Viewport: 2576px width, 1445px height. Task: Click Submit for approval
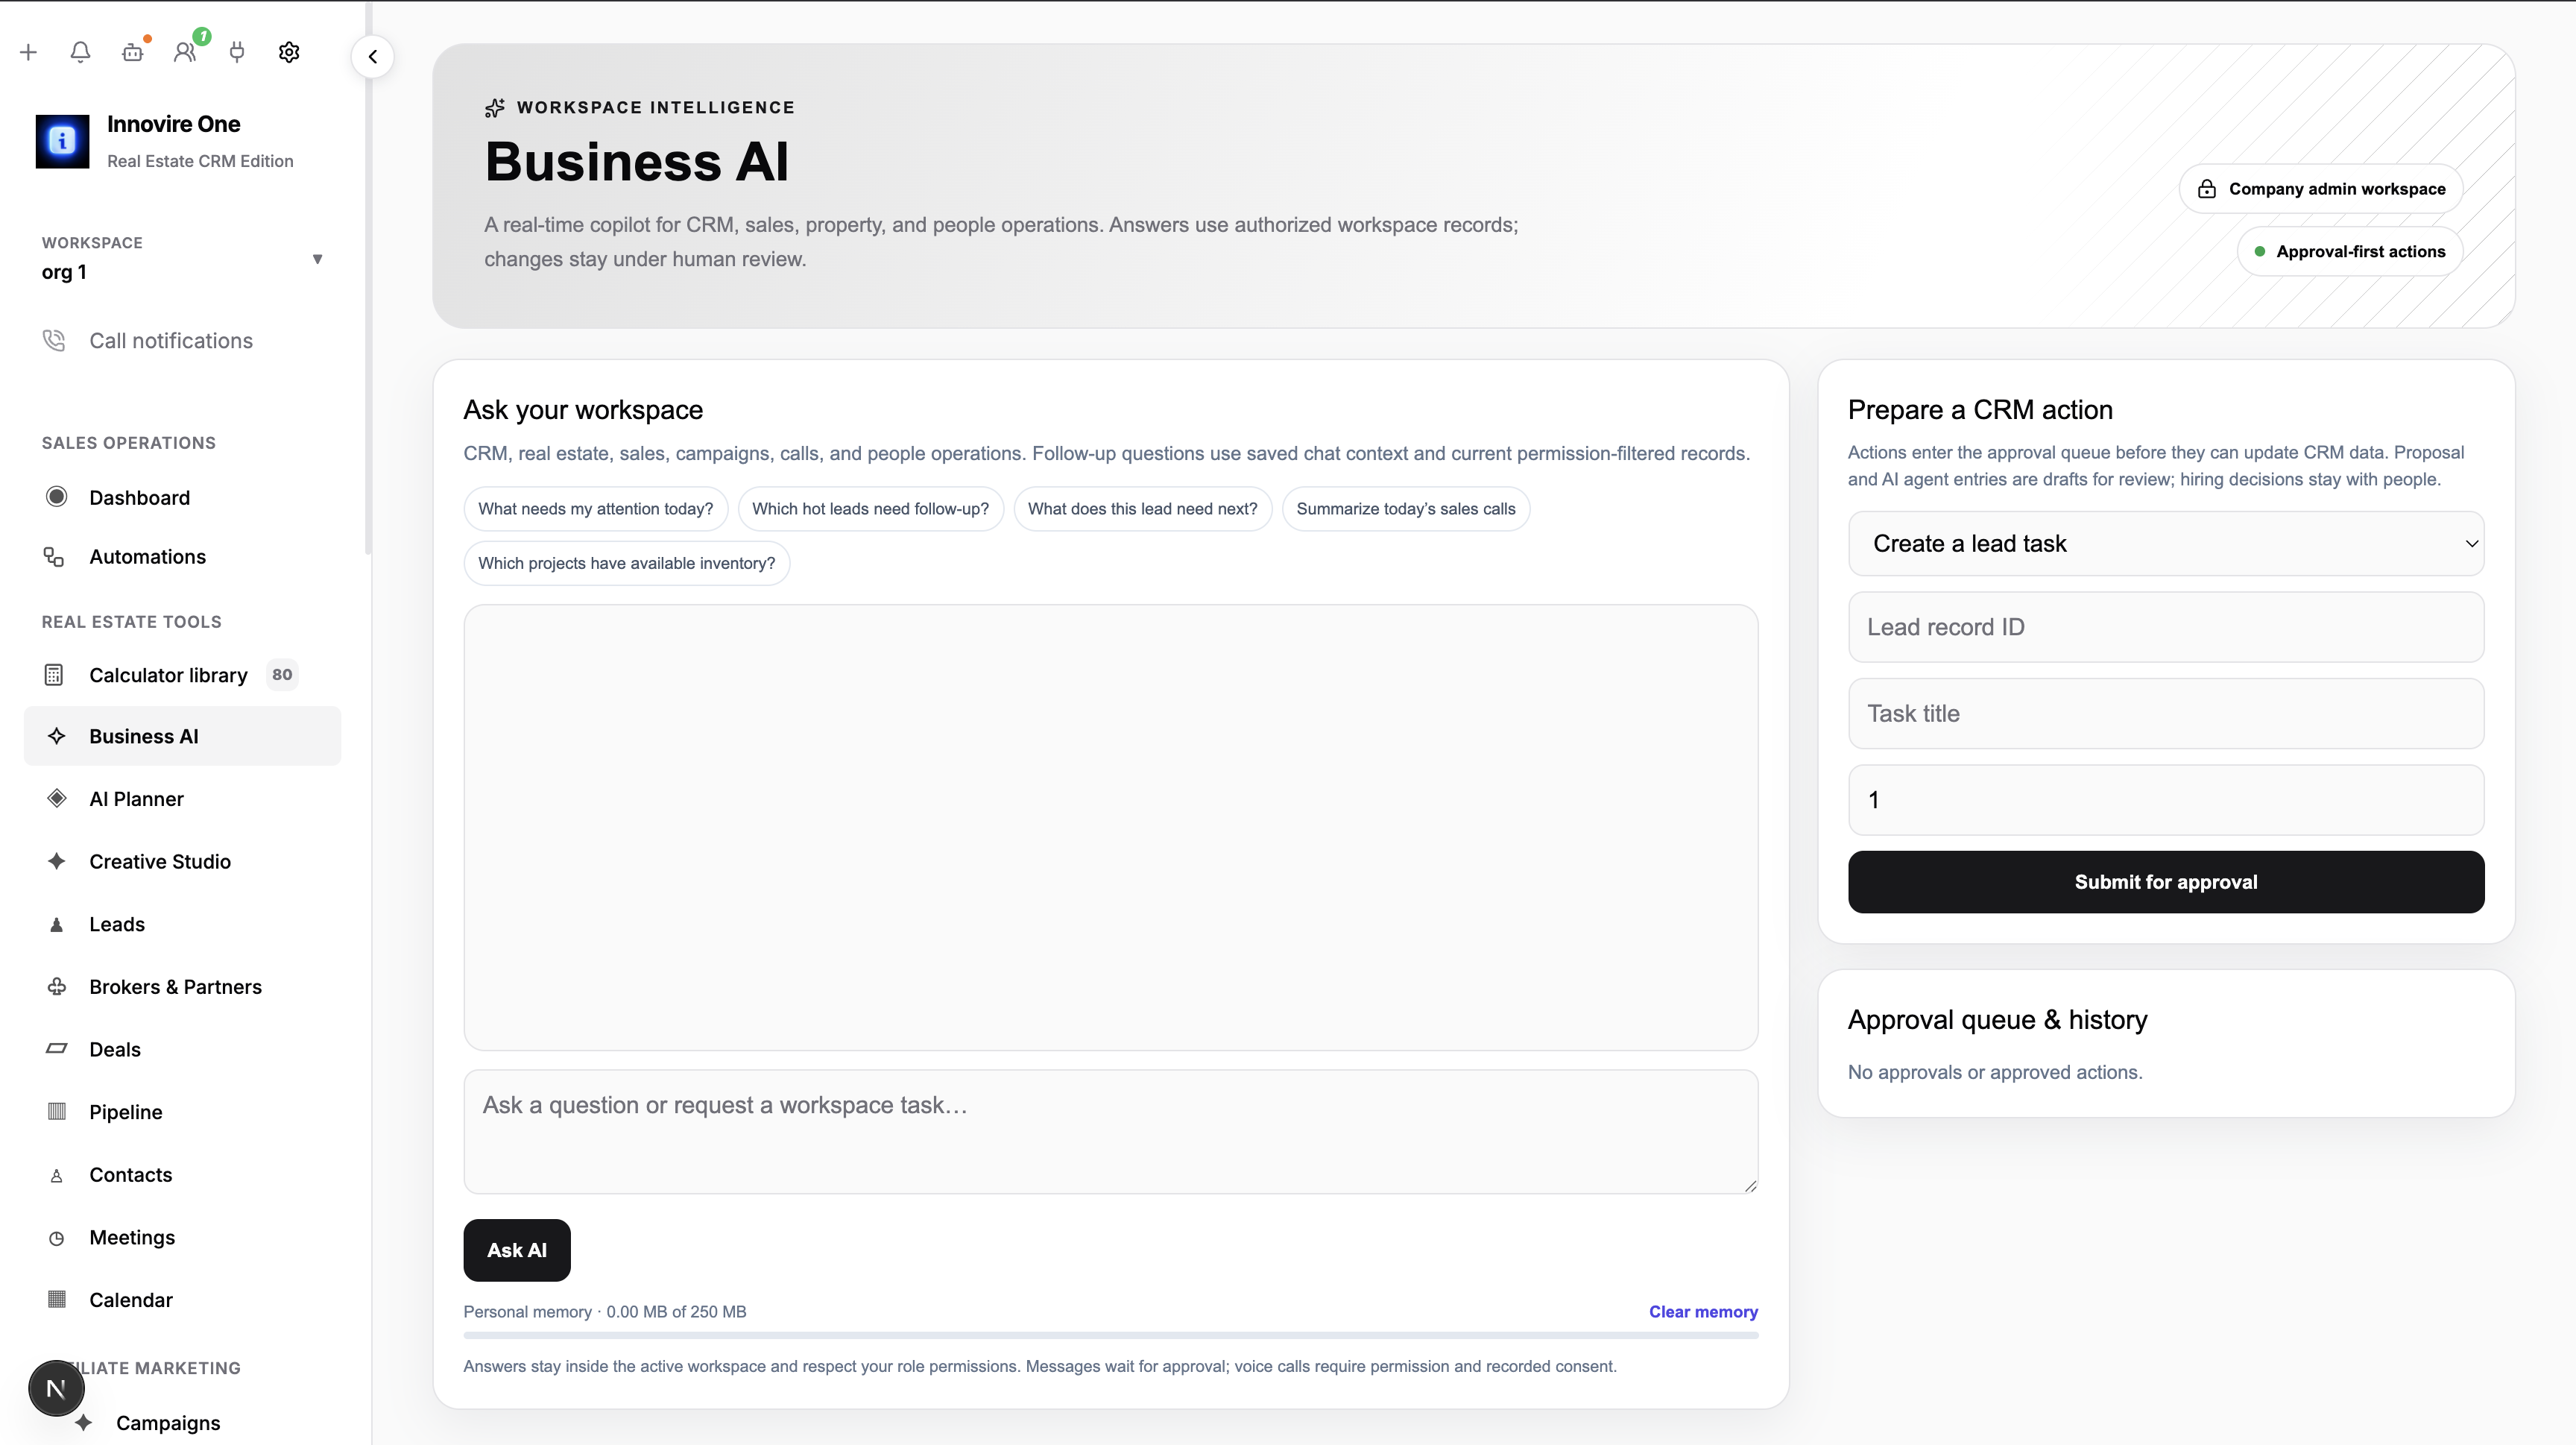click(2166, 882)
